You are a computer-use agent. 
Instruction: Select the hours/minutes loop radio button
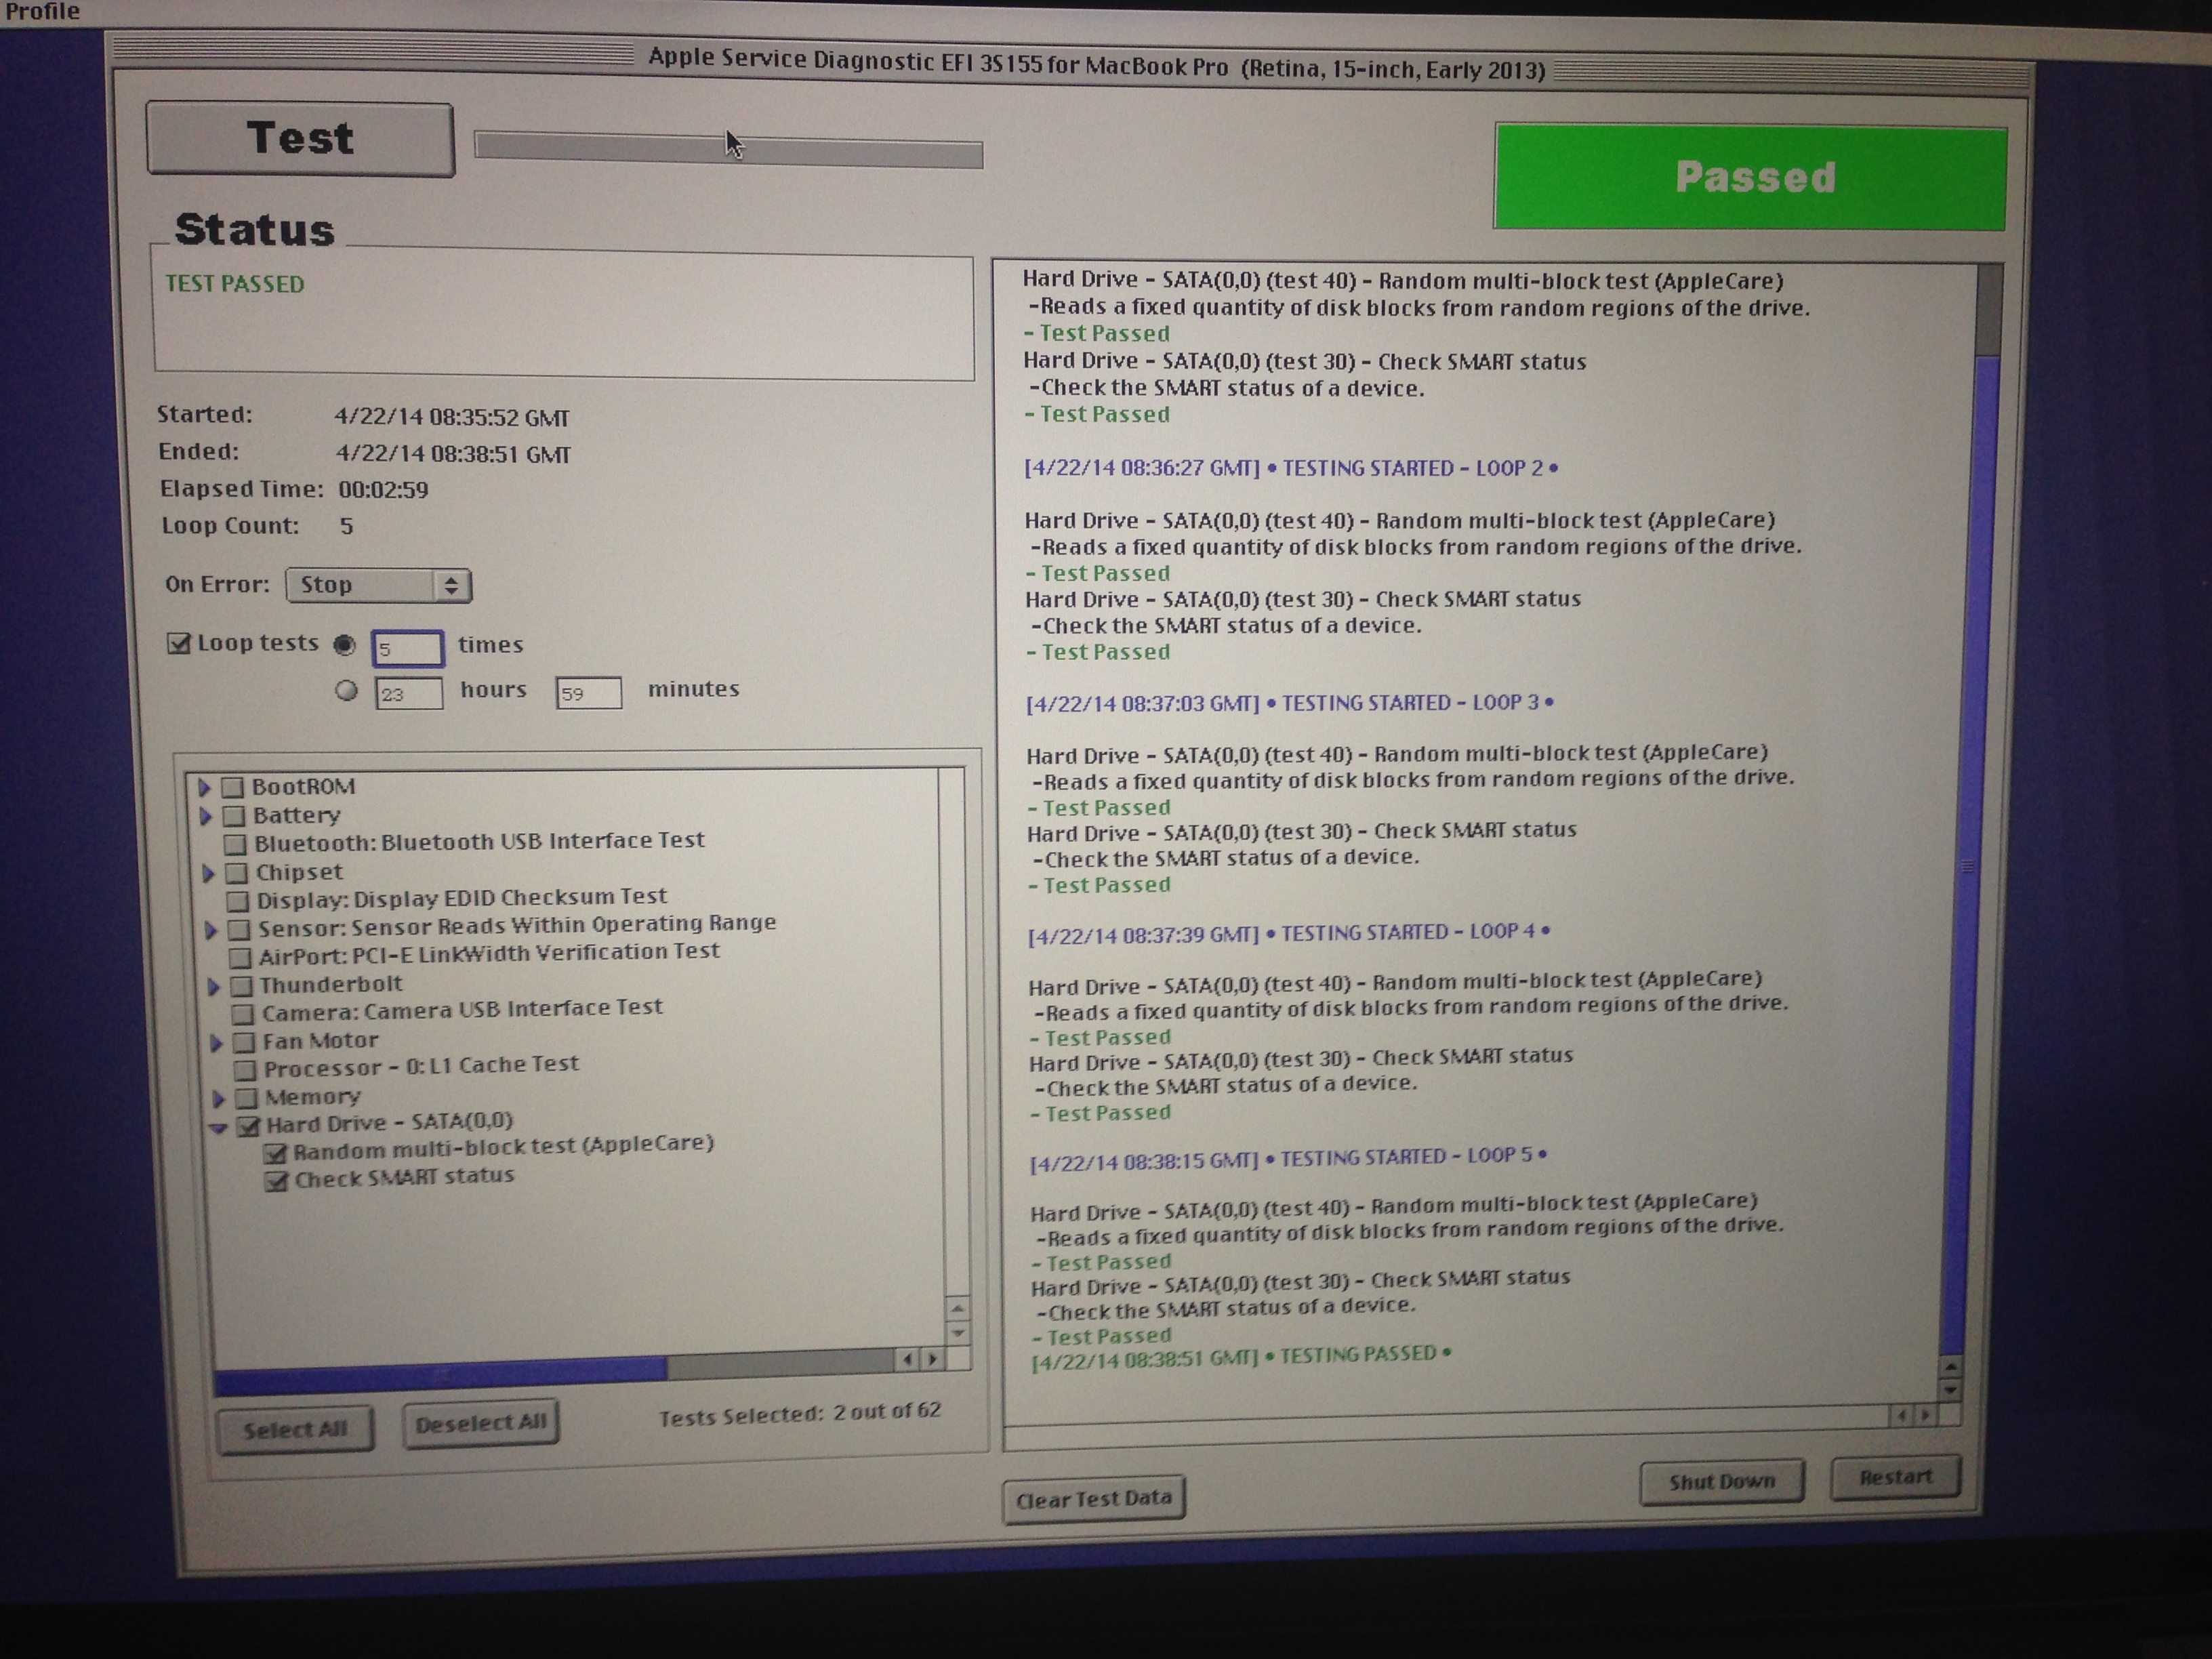(x=346, y=690)
